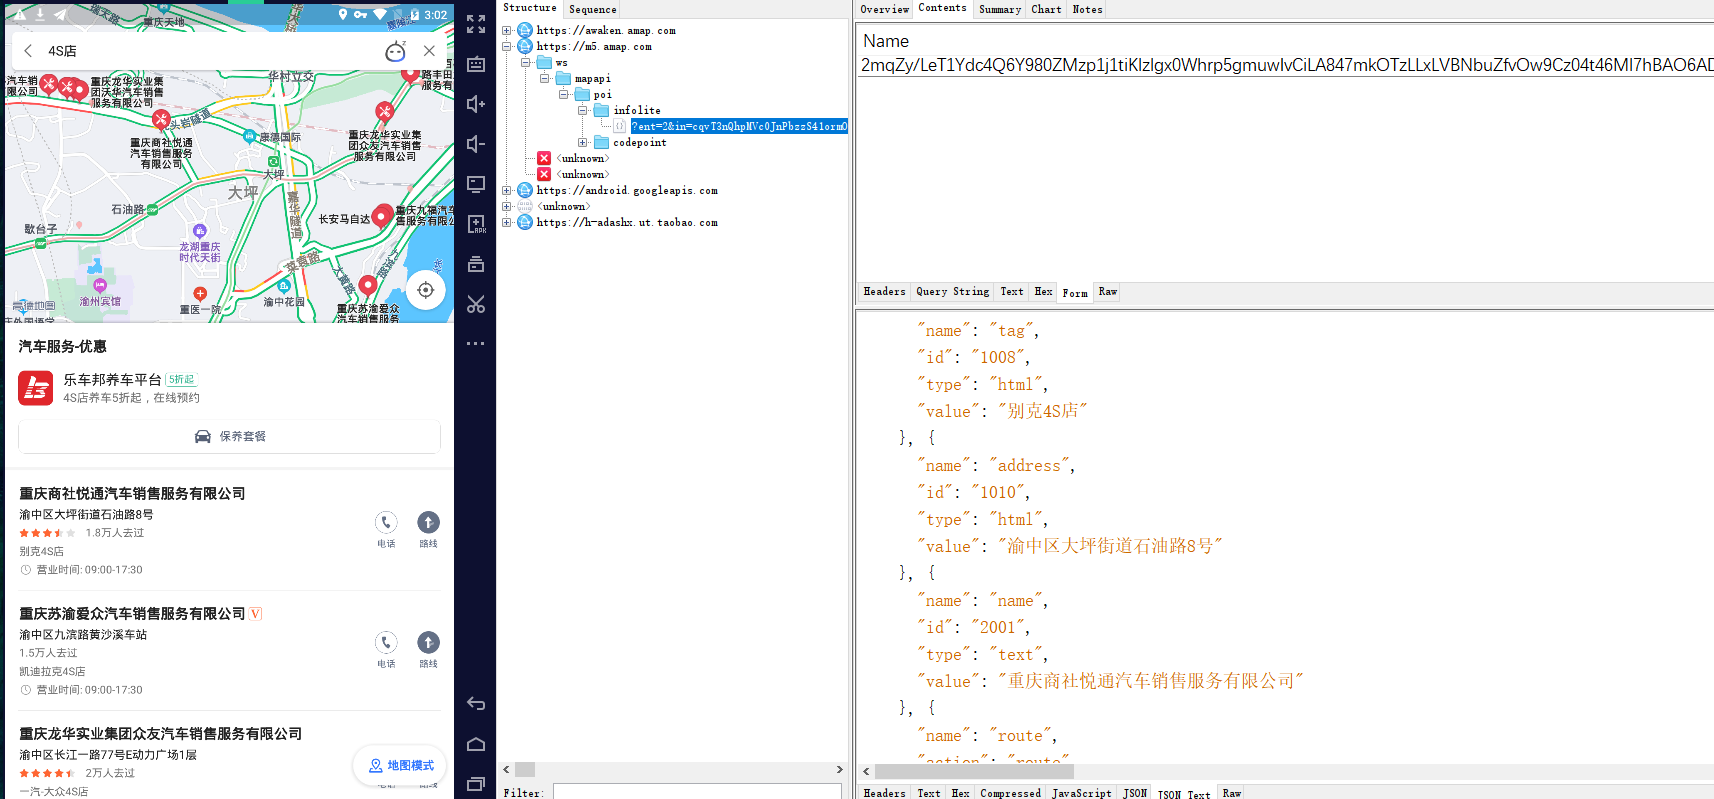Click the 4S店 search field
Viewport: 1714px width, 799px height.
point(210,51)
